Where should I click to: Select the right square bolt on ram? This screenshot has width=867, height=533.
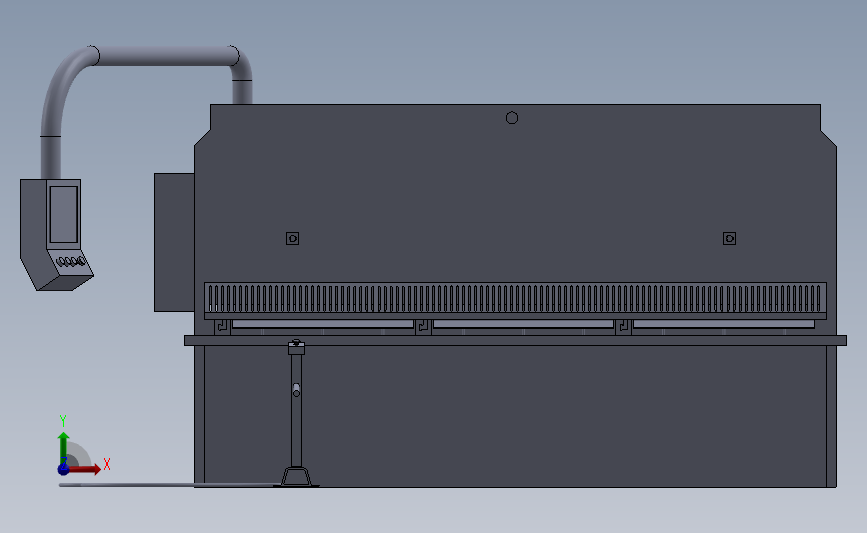click(x=729, y=238)
